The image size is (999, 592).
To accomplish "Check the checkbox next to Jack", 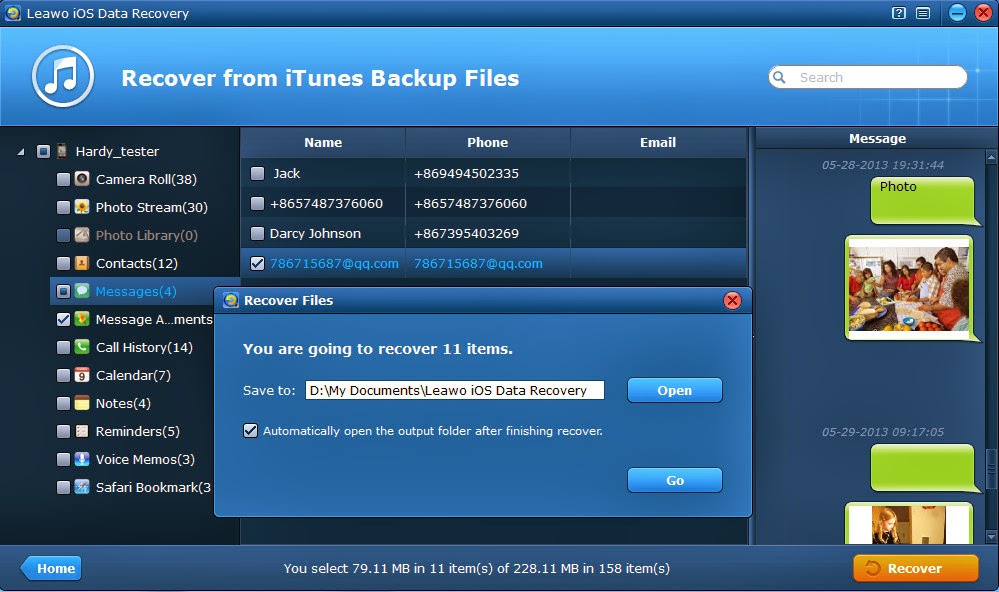I will [x=256, y=172].
